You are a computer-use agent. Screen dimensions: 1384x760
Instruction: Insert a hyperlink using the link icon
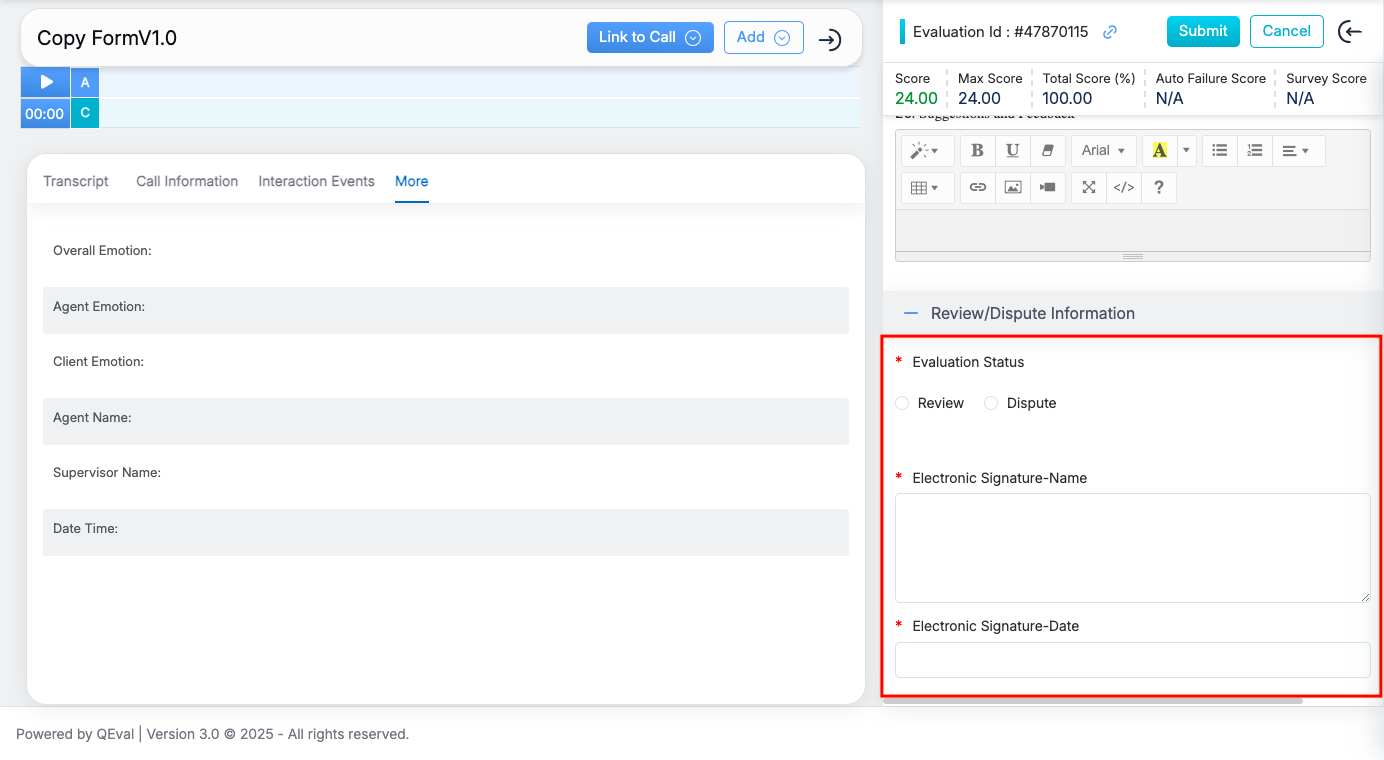click(x=977, y=187)
